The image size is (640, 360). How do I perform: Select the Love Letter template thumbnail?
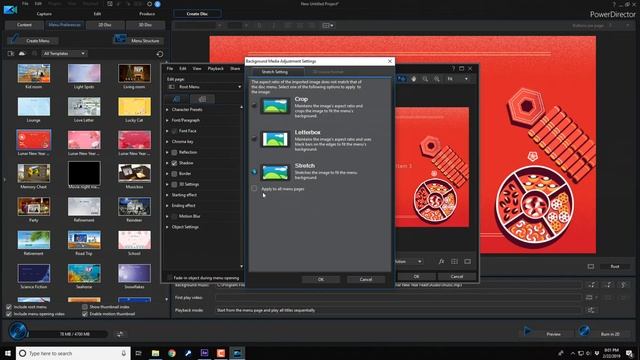click(84, 107)
